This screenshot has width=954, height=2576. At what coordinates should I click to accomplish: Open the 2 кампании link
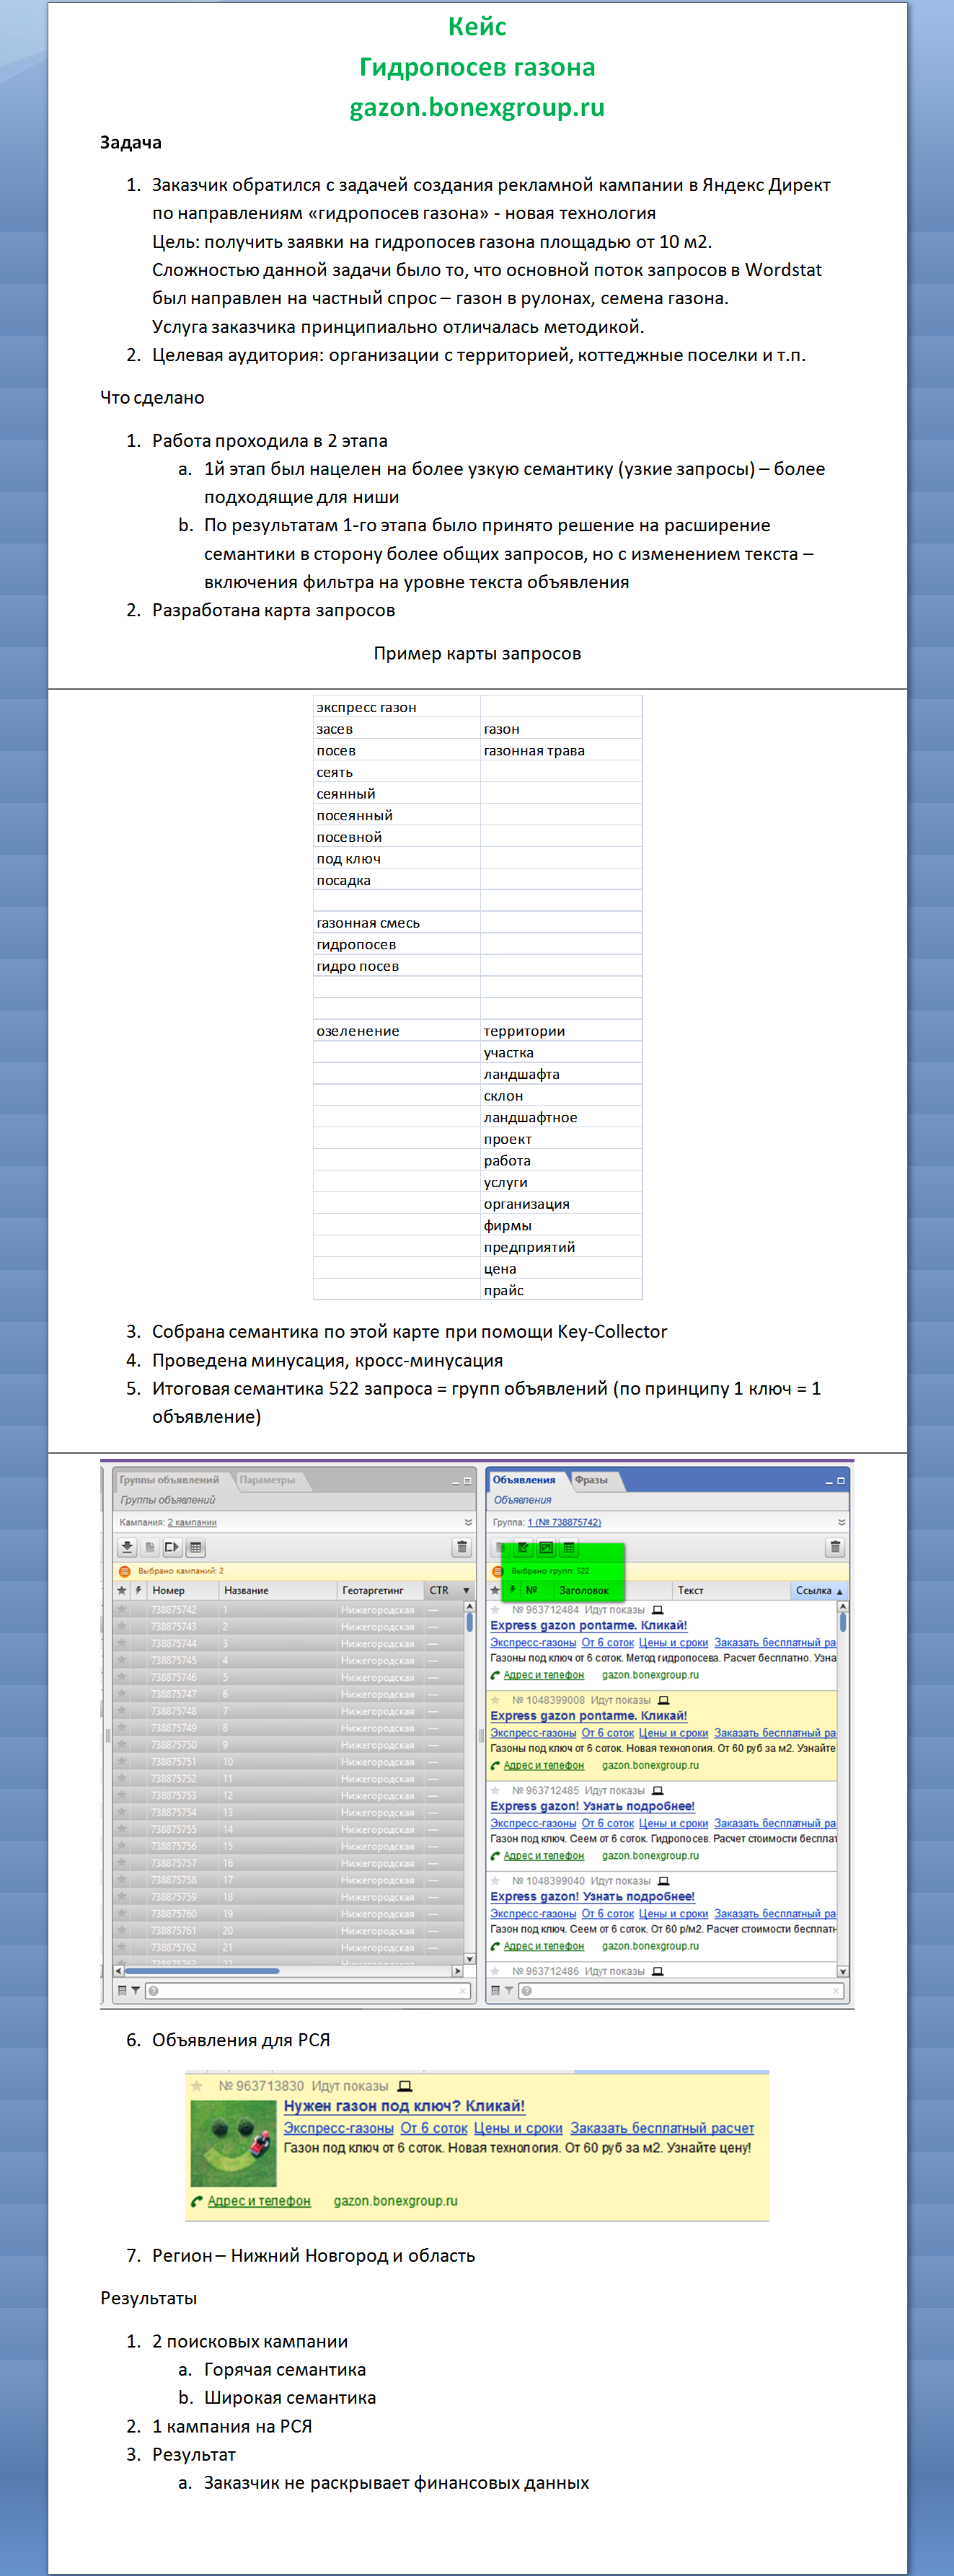tap(192, 1522)
